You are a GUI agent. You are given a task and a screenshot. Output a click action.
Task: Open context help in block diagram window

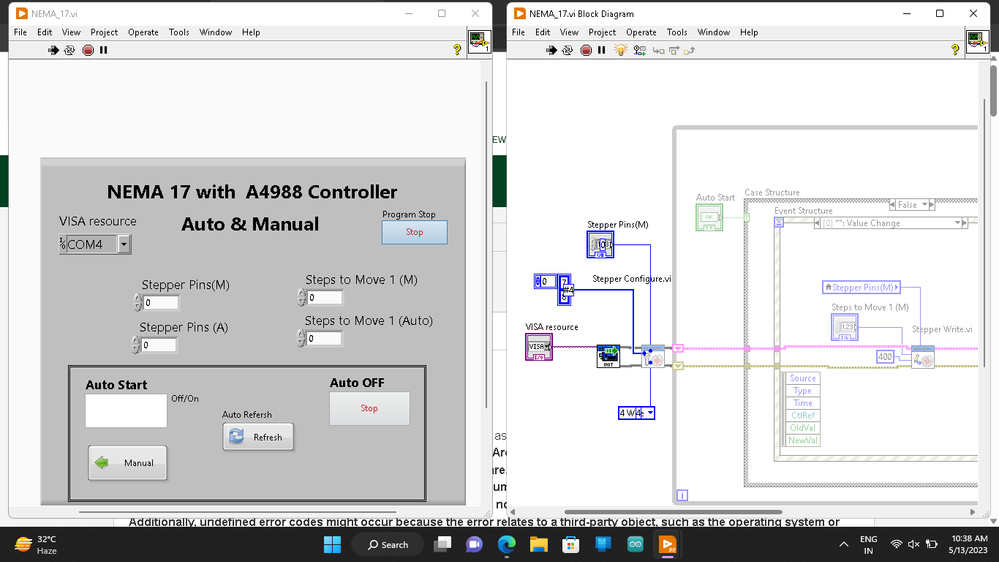[x=957, y=50]
